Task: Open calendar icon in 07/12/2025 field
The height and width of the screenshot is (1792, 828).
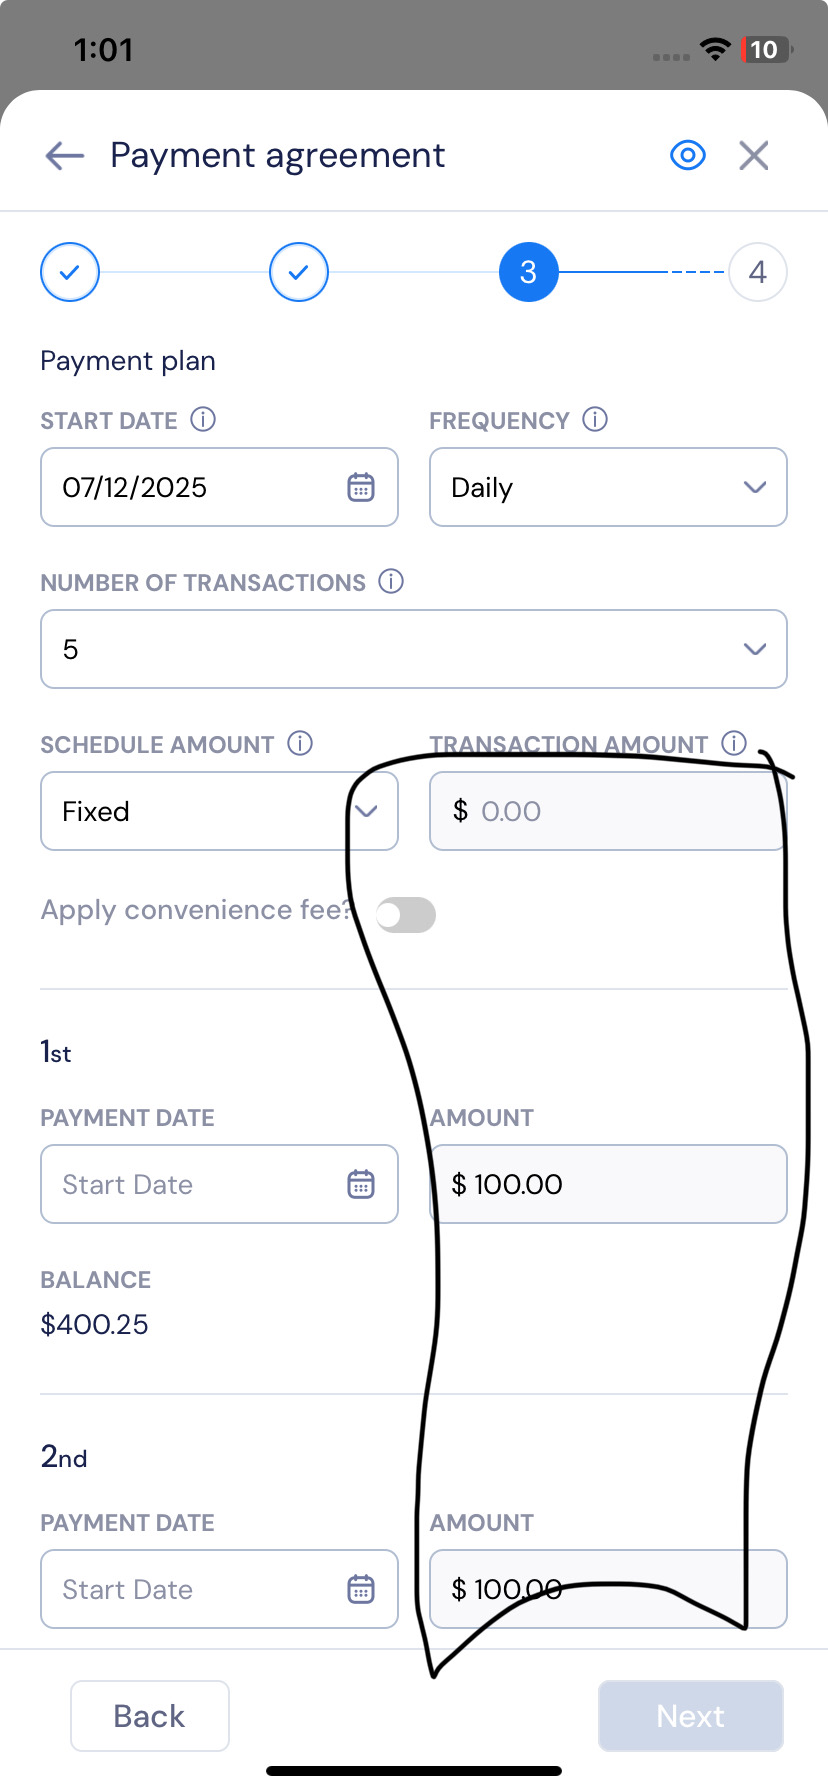Action: pos(361,487)
